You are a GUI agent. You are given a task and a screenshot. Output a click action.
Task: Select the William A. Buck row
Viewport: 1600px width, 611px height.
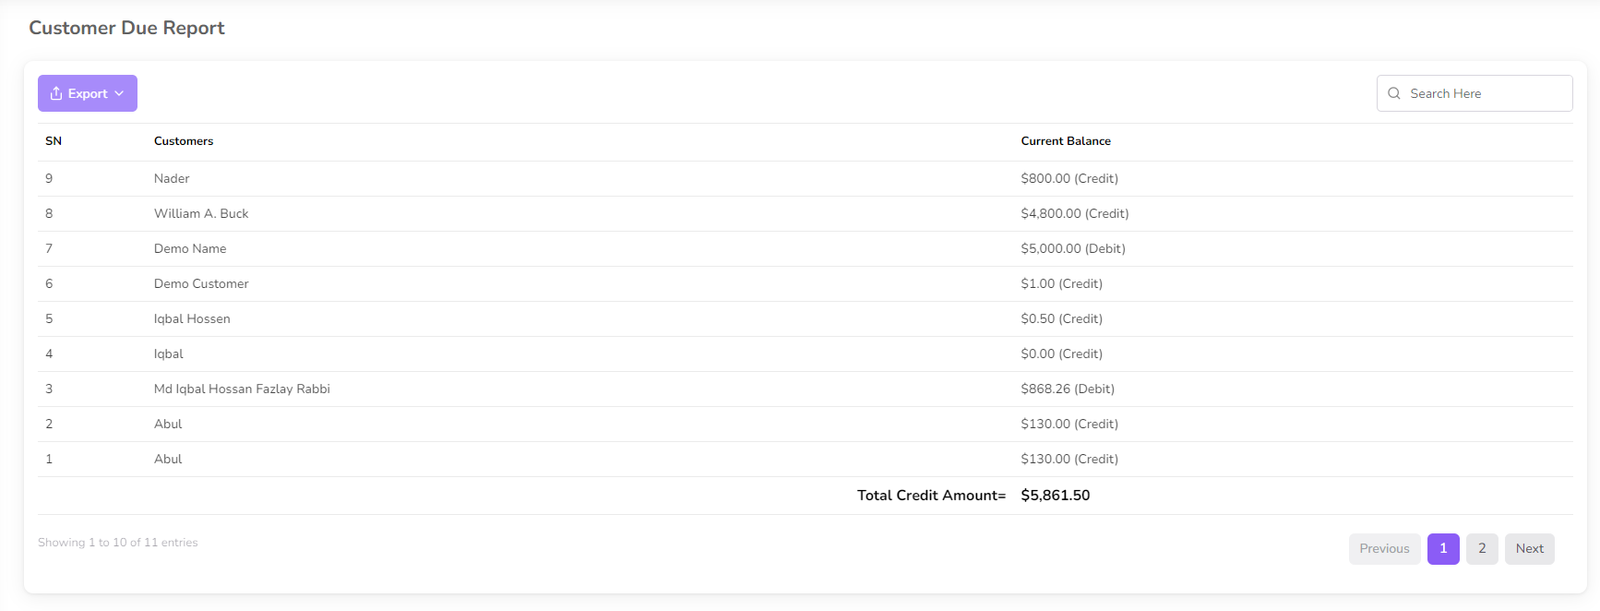coord(201,213)
